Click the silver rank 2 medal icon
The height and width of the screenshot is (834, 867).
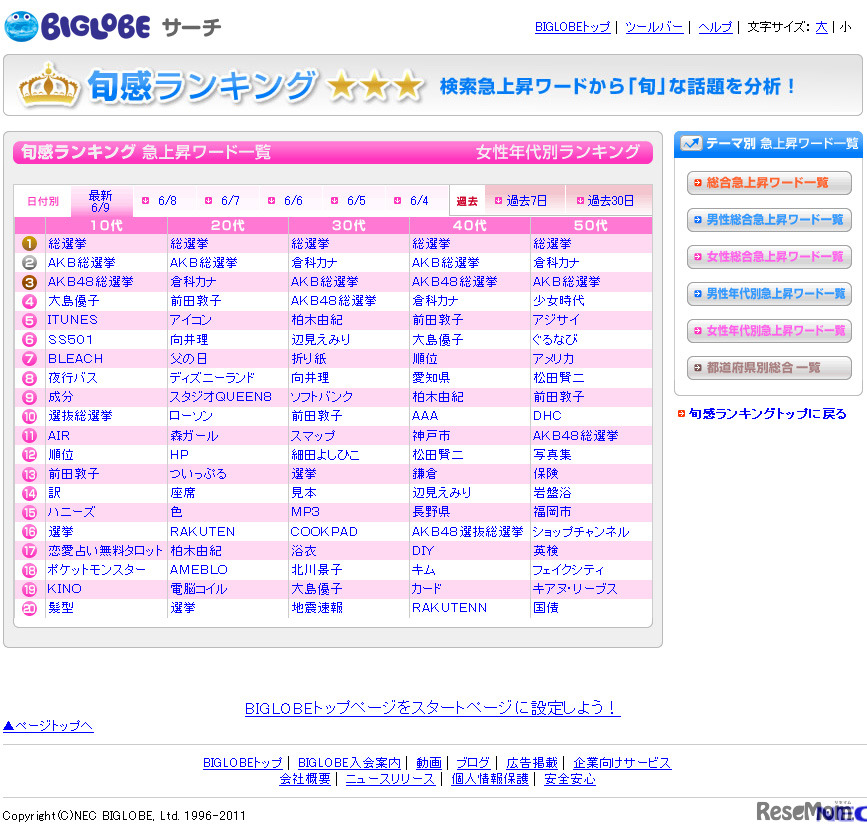tap(30, 262)
